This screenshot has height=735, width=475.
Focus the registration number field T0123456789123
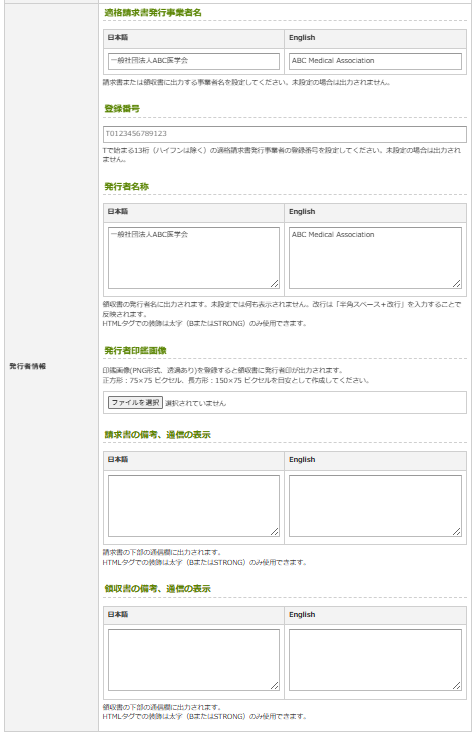coord(285,134)
